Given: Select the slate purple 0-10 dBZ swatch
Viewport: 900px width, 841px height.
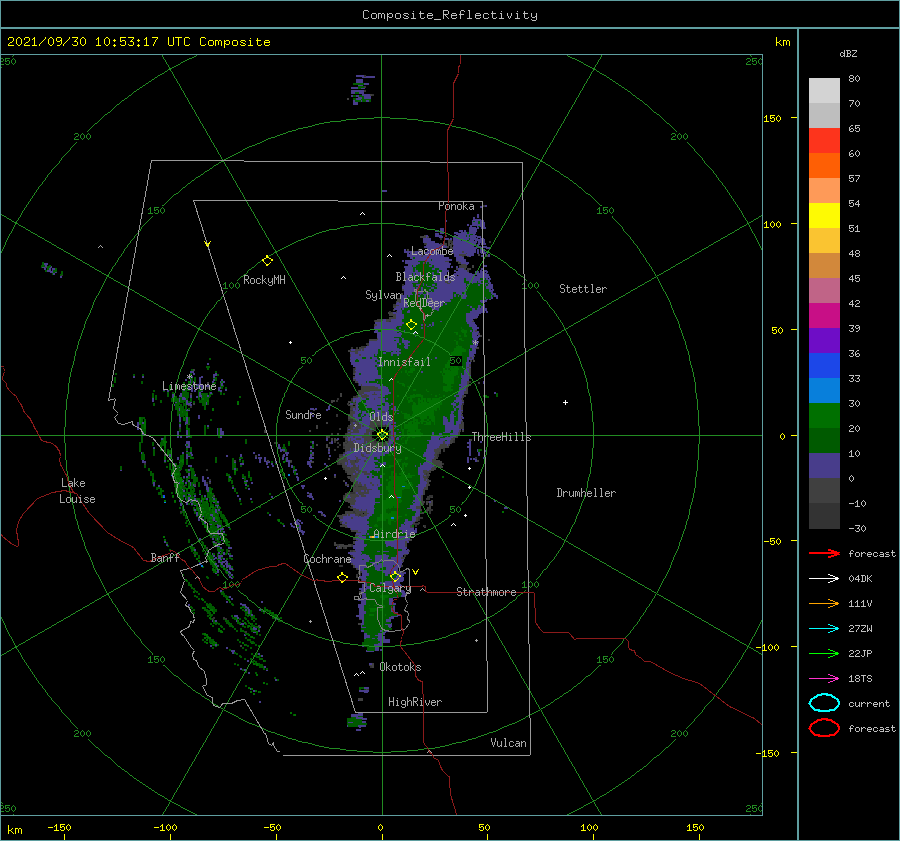Looking at the screenshot, I should [824, 466].
